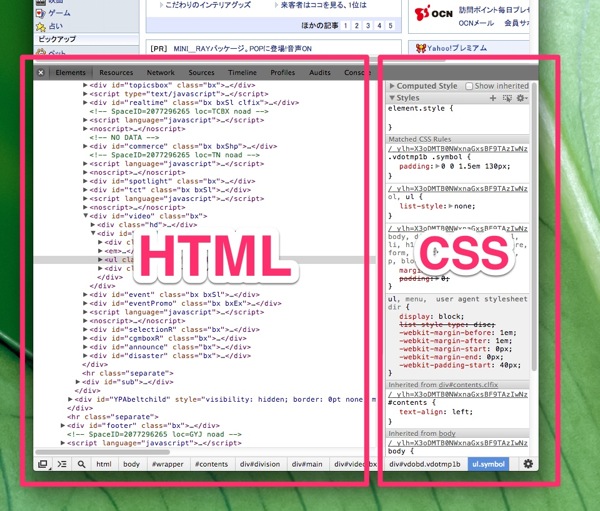600x511 pixels.
Task: Close the DevTools panel with the X icon
Action: (41, 72)
